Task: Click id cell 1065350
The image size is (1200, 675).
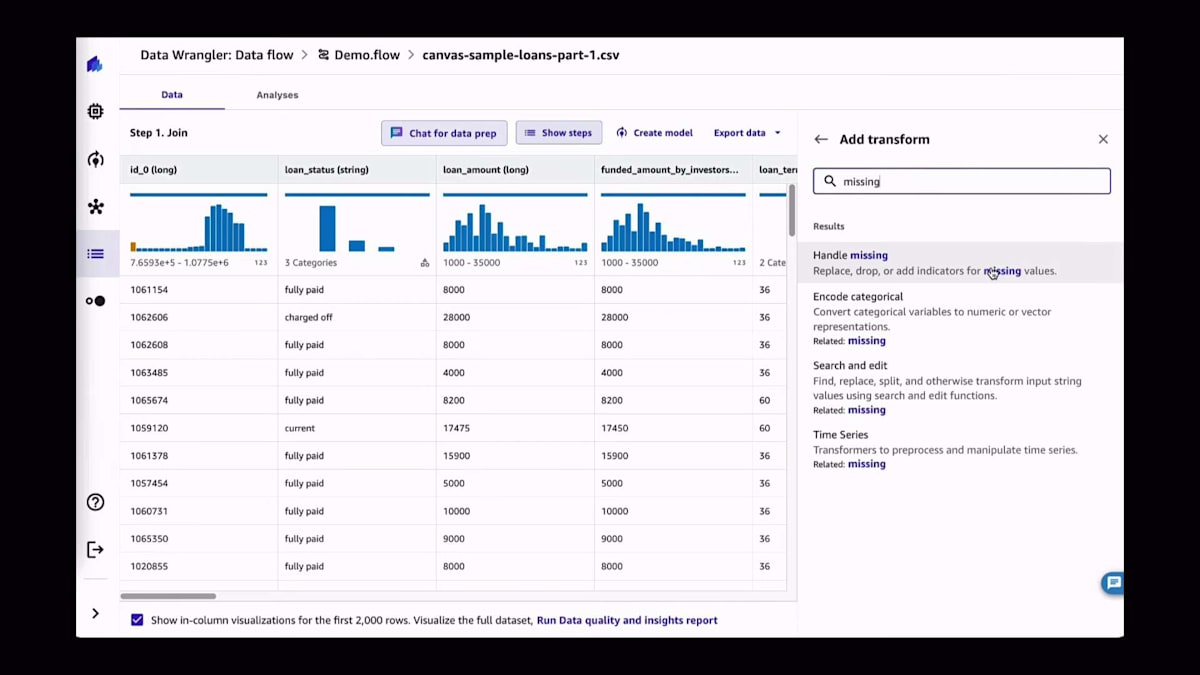Action: [199, 539]
